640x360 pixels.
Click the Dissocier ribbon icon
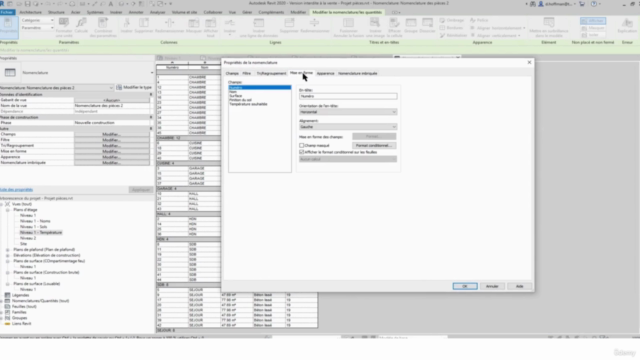(x=427, y=27)
